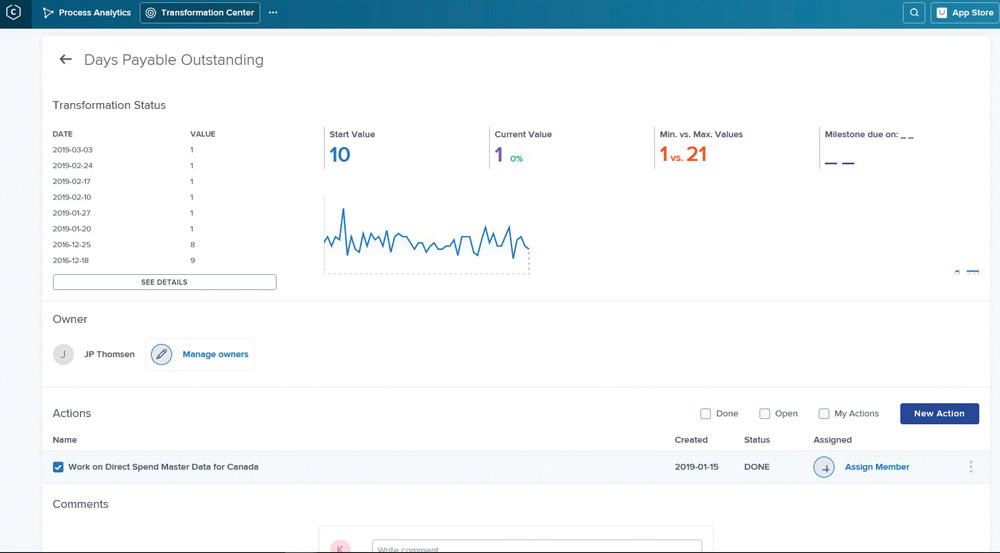Screen dimensions: 1000x553
Task: Click the search magnifier icon
Action: (914, 13)
